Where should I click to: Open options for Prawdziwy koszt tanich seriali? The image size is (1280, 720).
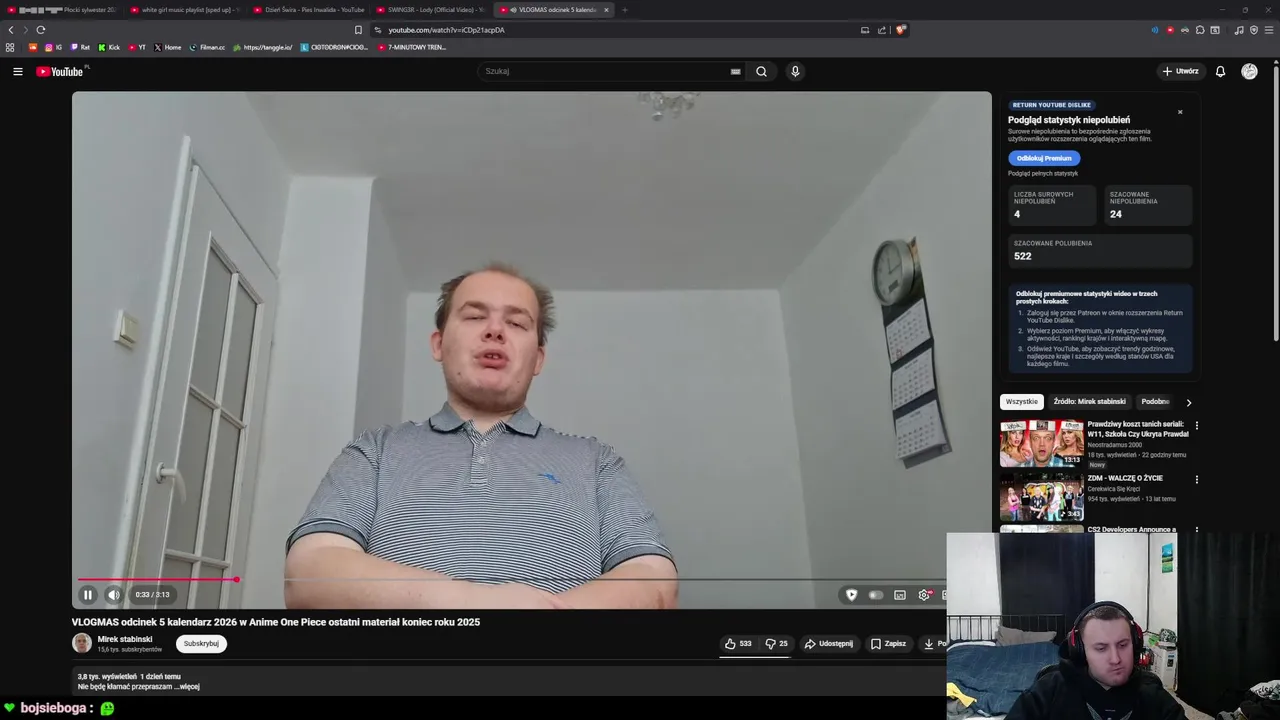tap(1196, 426)
